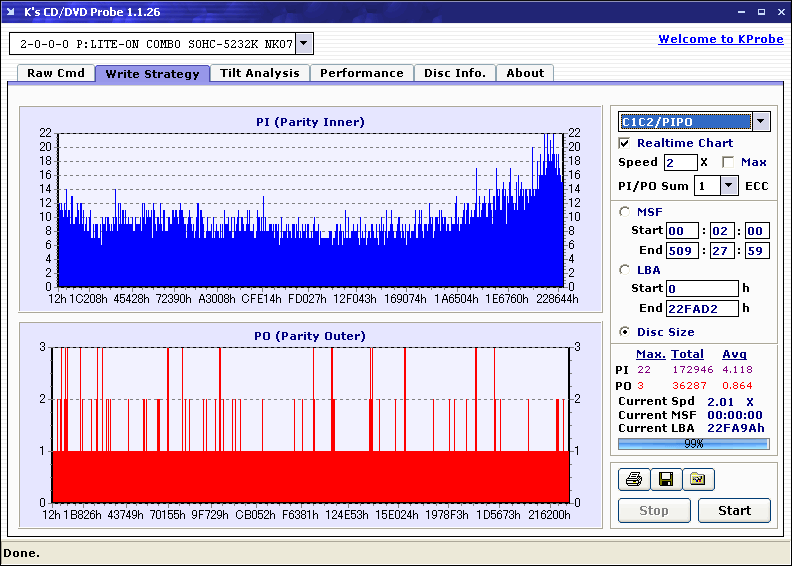Click the LBA End input field
The height and width of the screenshot is (566, 792).
point(702,308)
